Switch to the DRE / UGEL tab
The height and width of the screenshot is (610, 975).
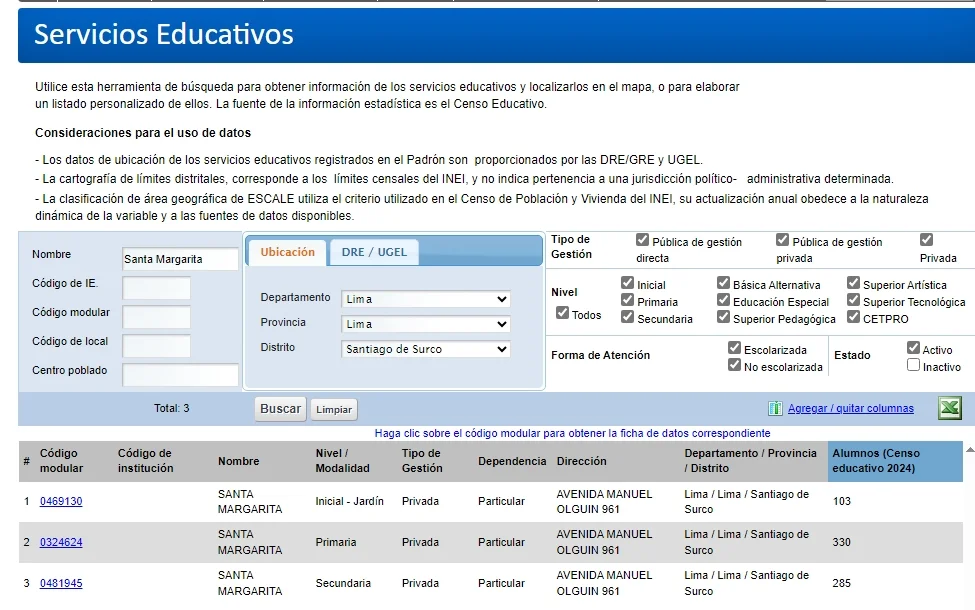[x=374, y=252]
